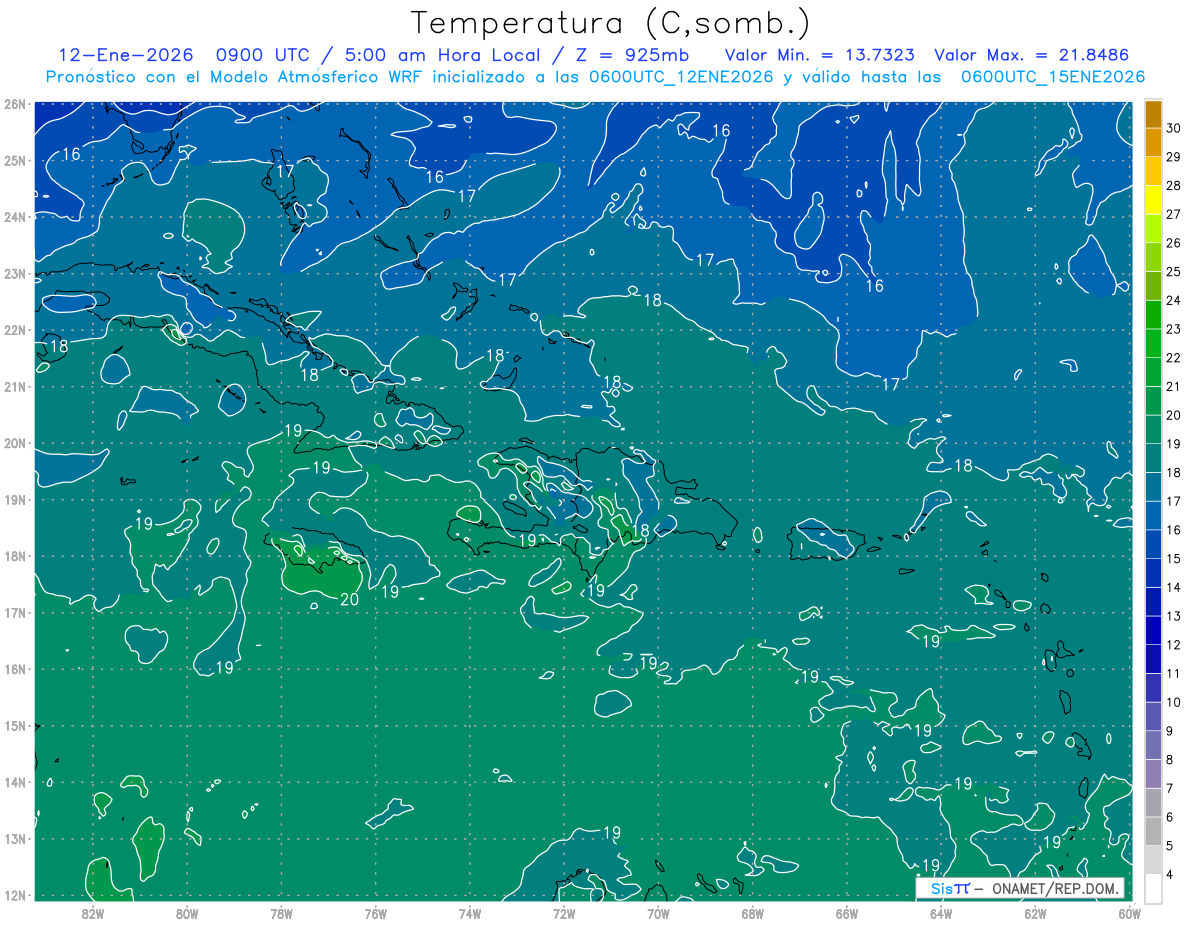Viewport: 1200px width, 927px height.
Task: Click the "Valor Min. = 13.7323" value
Action: [x=820, y=55]
